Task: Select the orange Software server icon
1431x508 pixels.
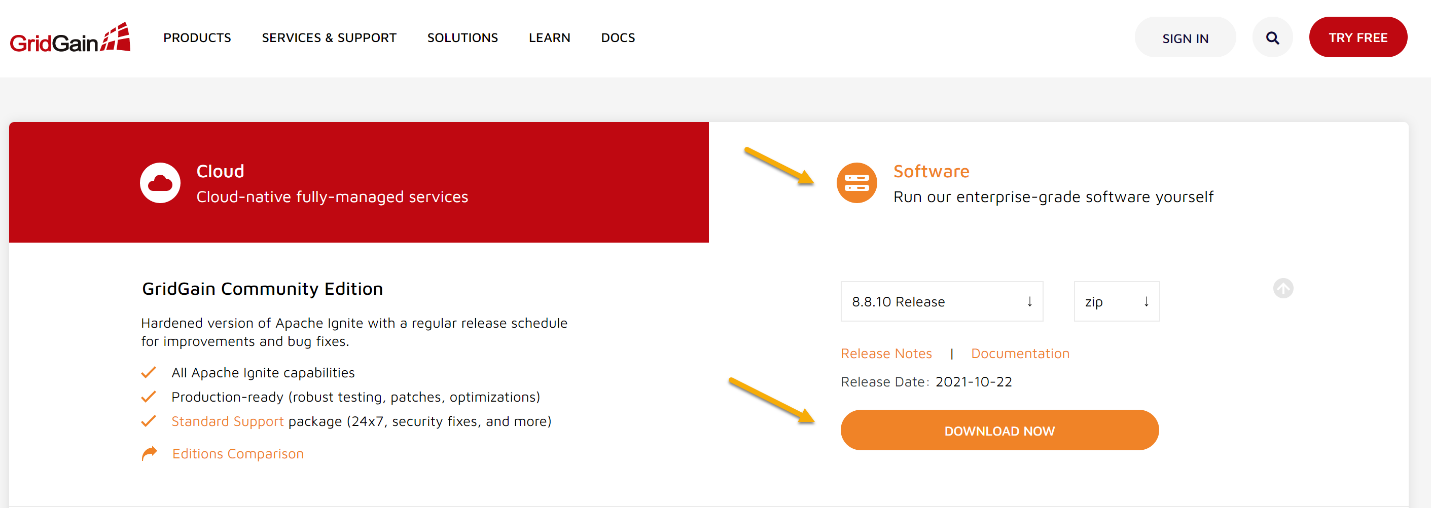Action: point(857,183)
